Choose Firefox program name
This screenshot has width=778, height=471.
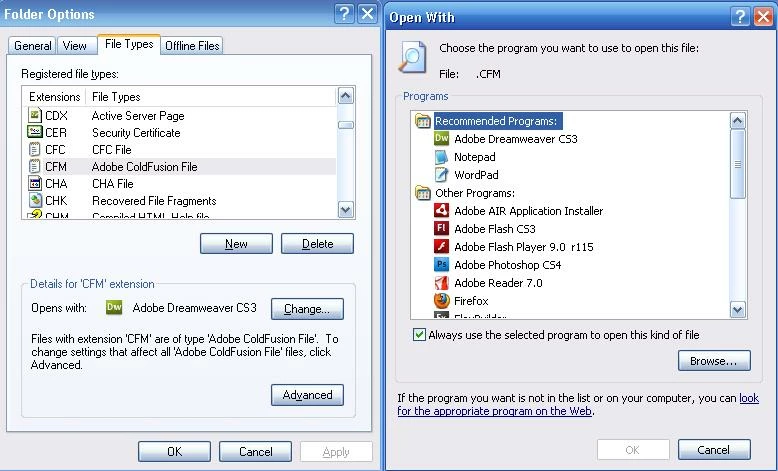471,301
